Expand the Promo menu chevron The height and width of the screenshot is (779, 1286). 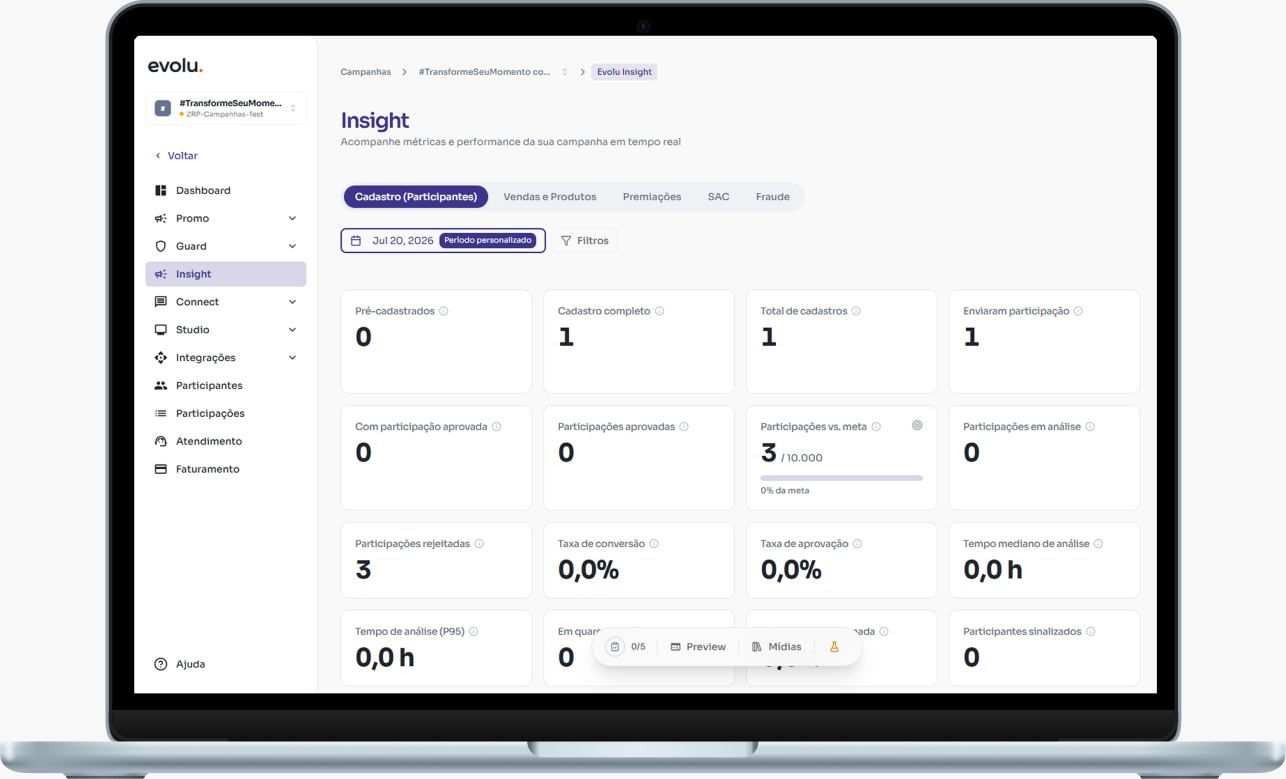(x=292, y=218)
